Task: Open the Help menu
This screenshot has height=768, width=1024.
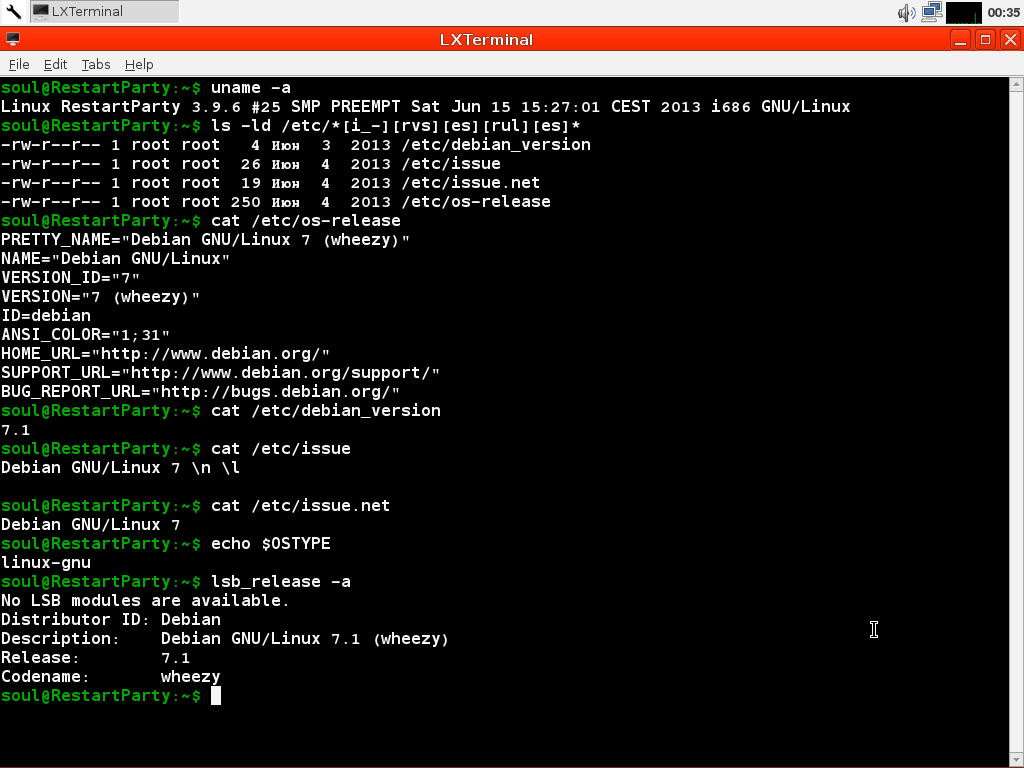Action: pyautogui.click(x=138, y=64)
